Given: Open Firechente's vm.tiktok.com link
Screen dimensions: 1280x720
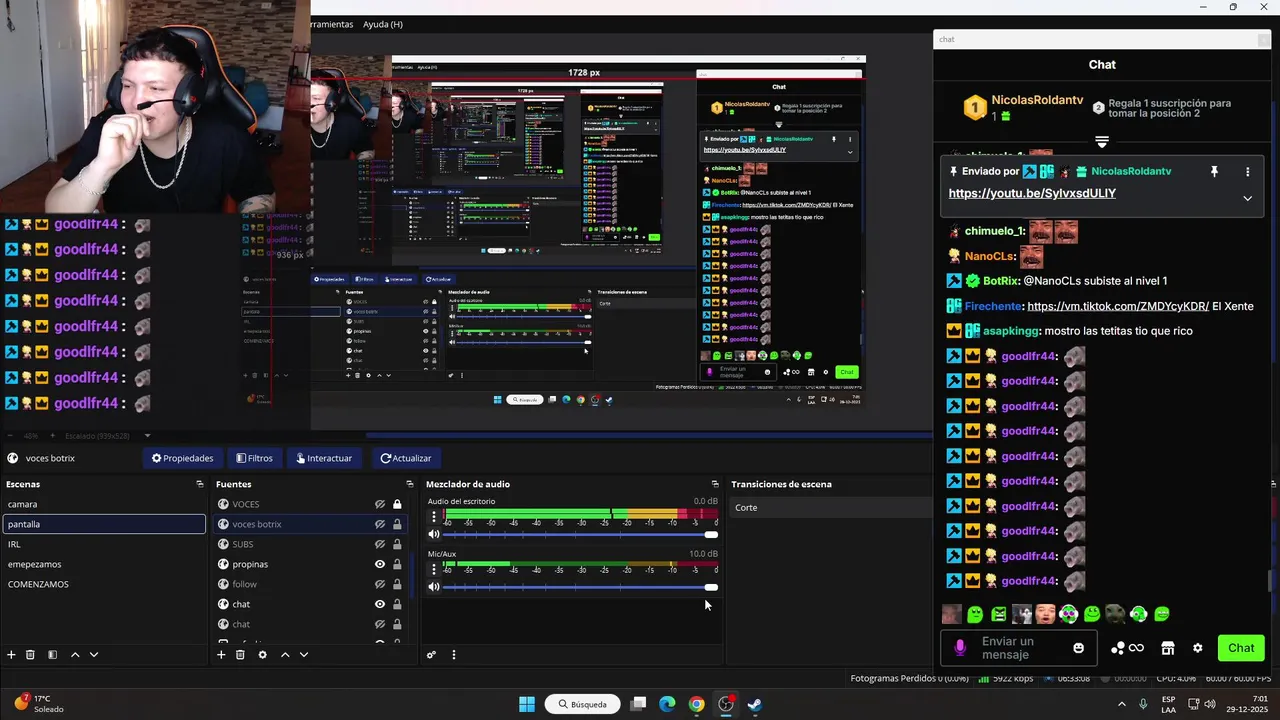Looking at the screenshot, I should [x=1118, y=306].
